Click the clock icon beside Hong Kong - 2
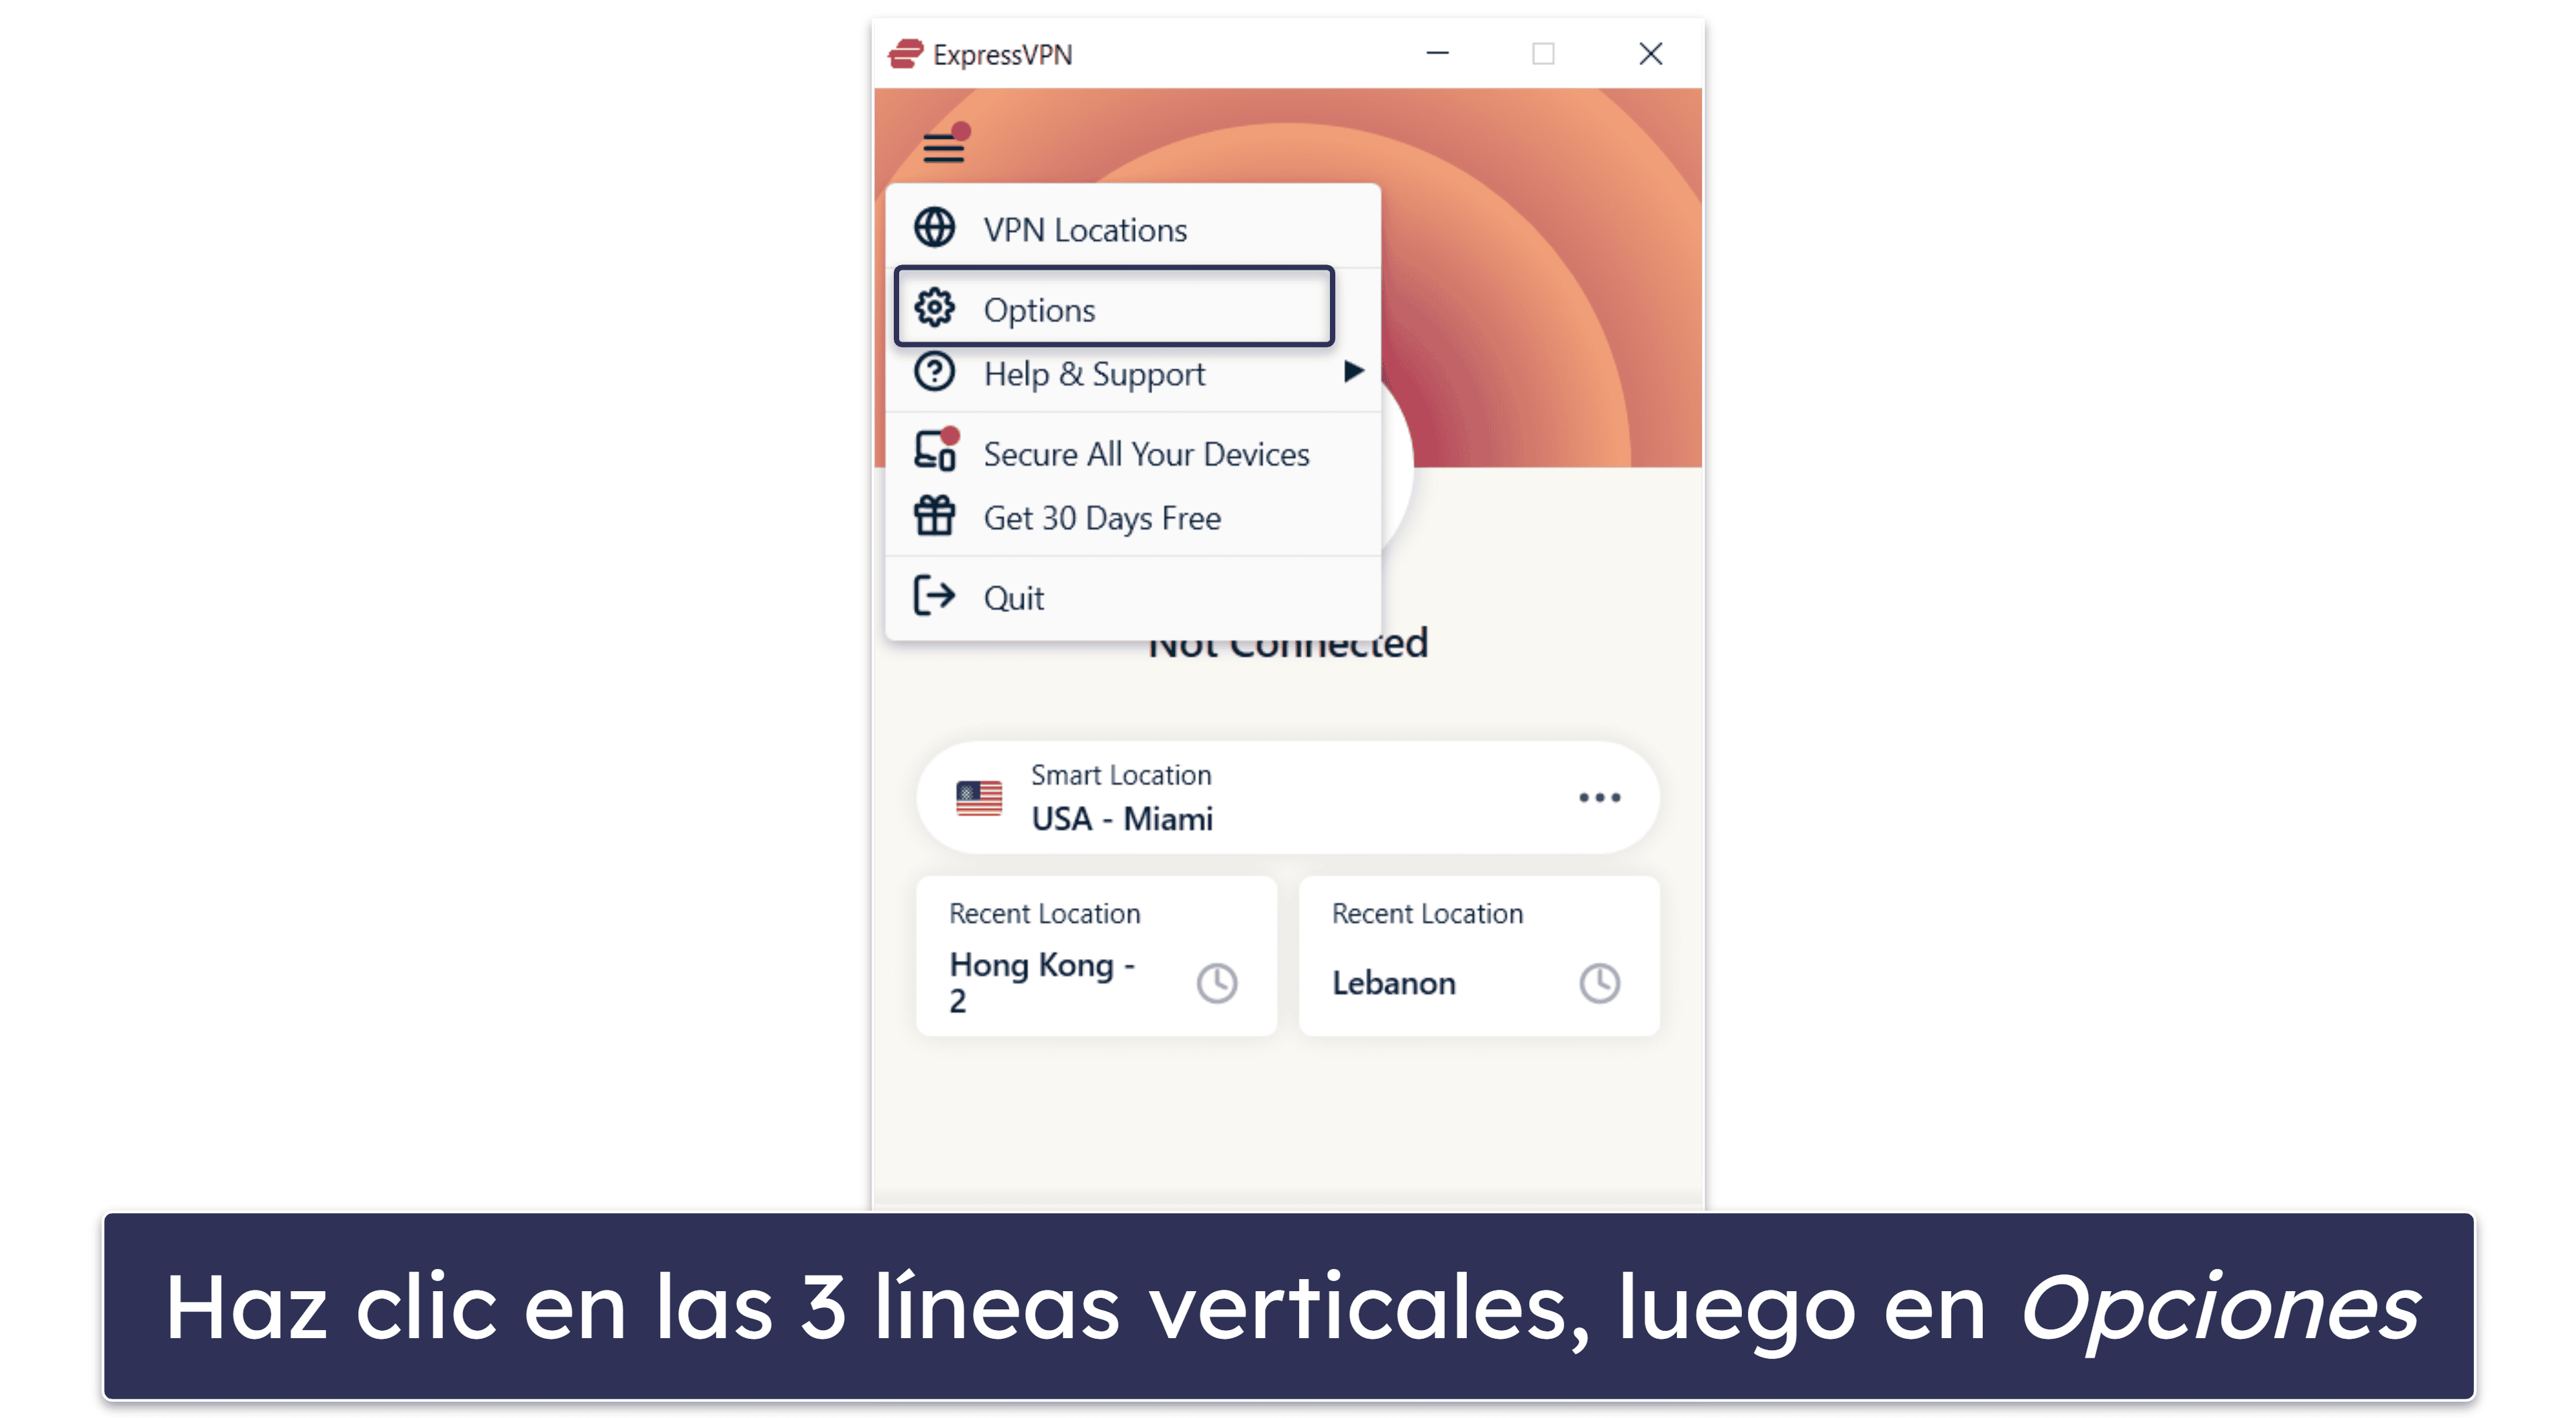The width and height of the screenshot is (2576, 1418). pos(1217,983)
